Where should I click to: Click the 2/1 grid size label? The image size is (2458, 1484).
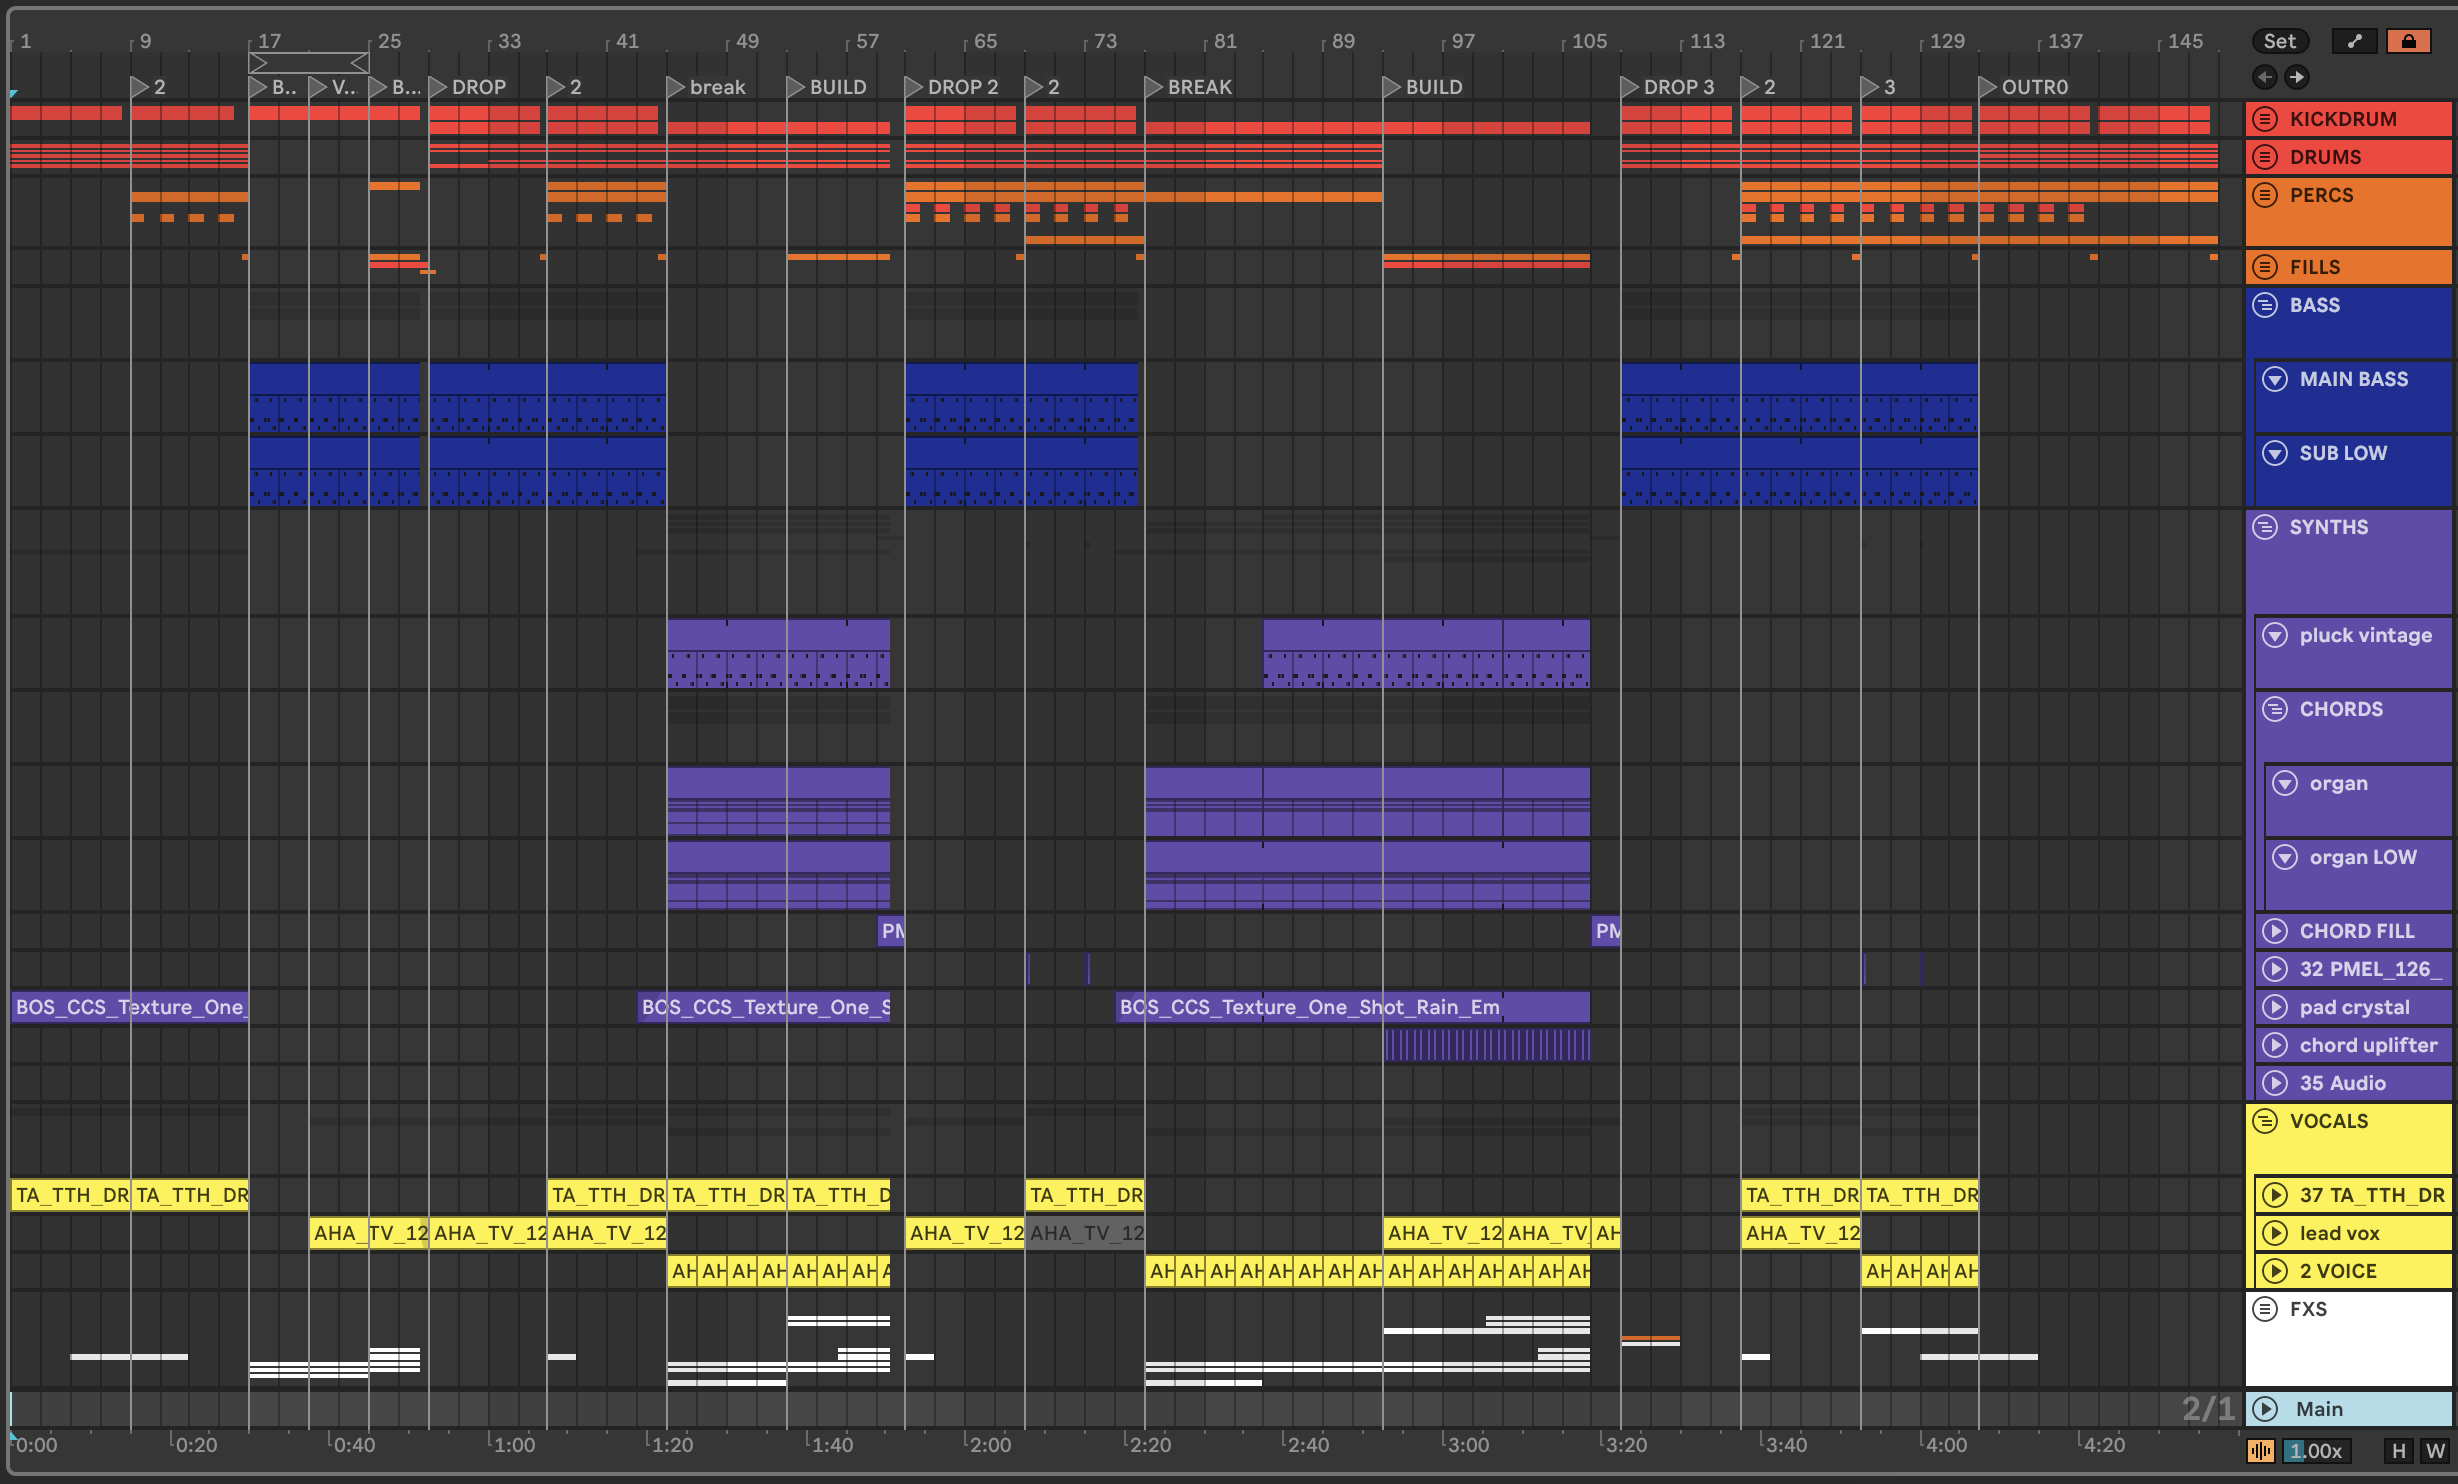click(x=2208, y=1409)
